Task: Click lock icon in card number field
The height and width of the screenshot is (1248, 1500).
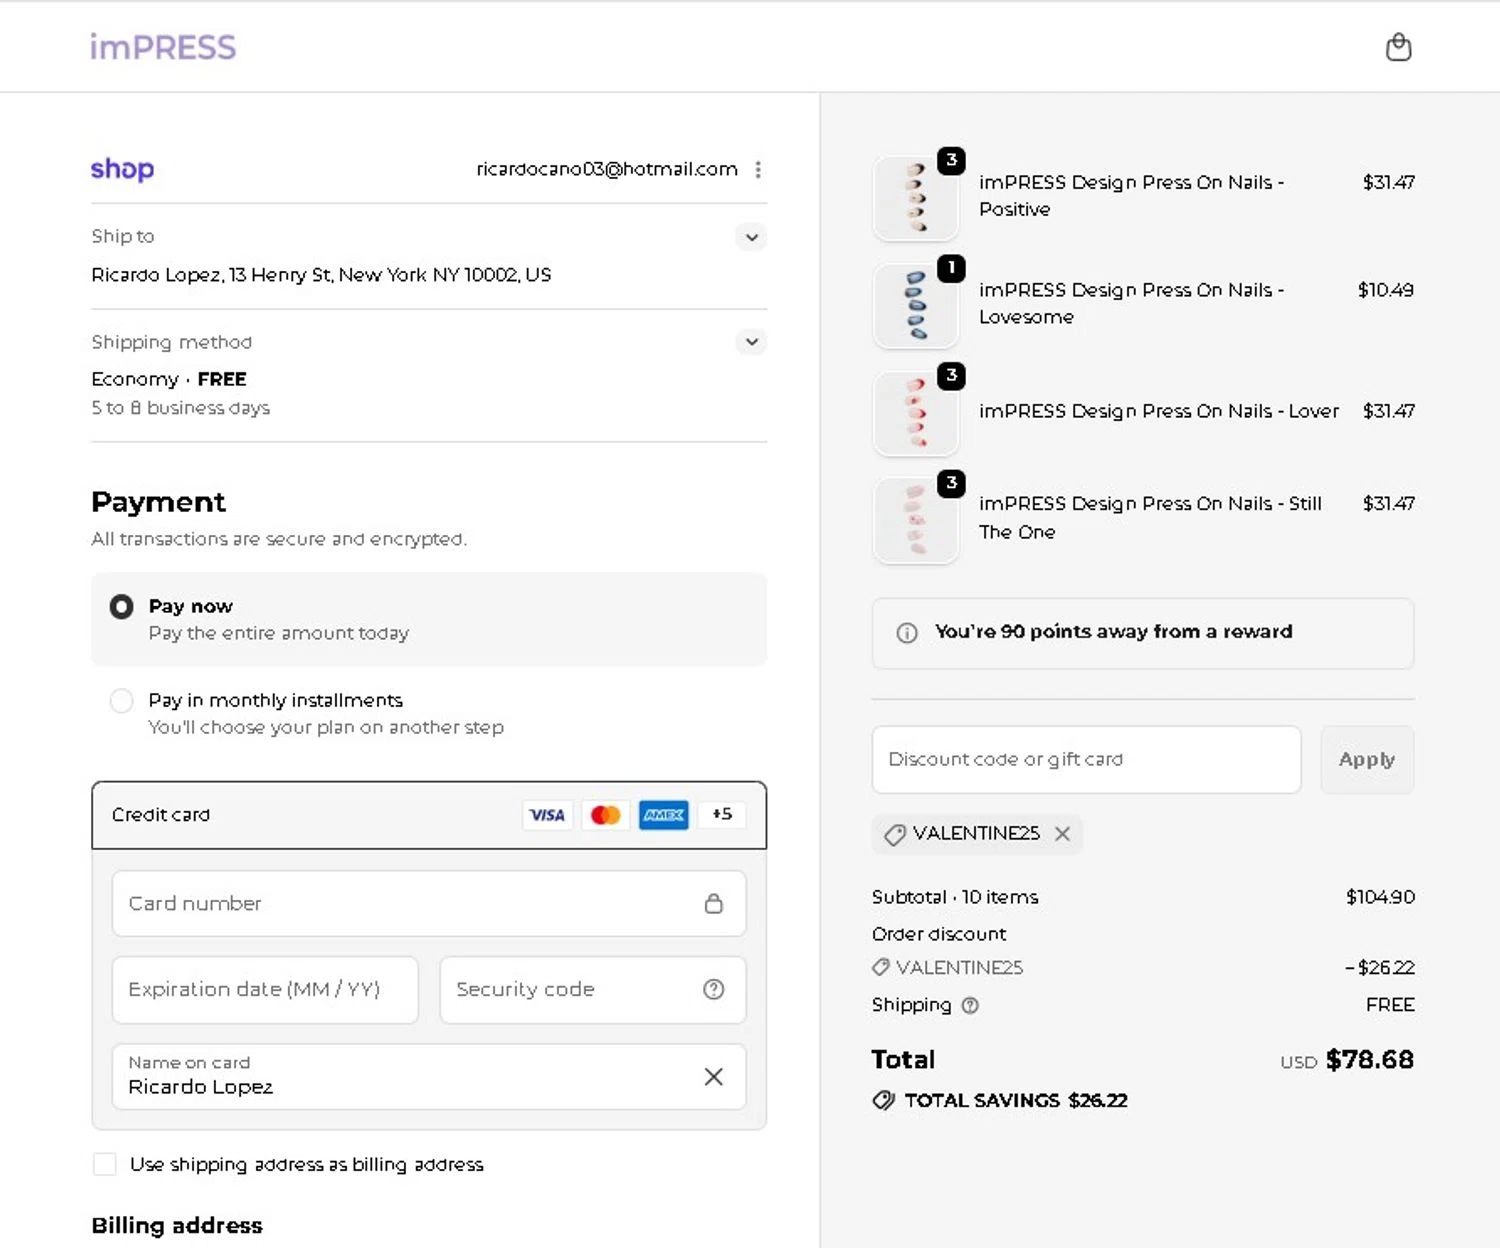Action: point(713,904)
